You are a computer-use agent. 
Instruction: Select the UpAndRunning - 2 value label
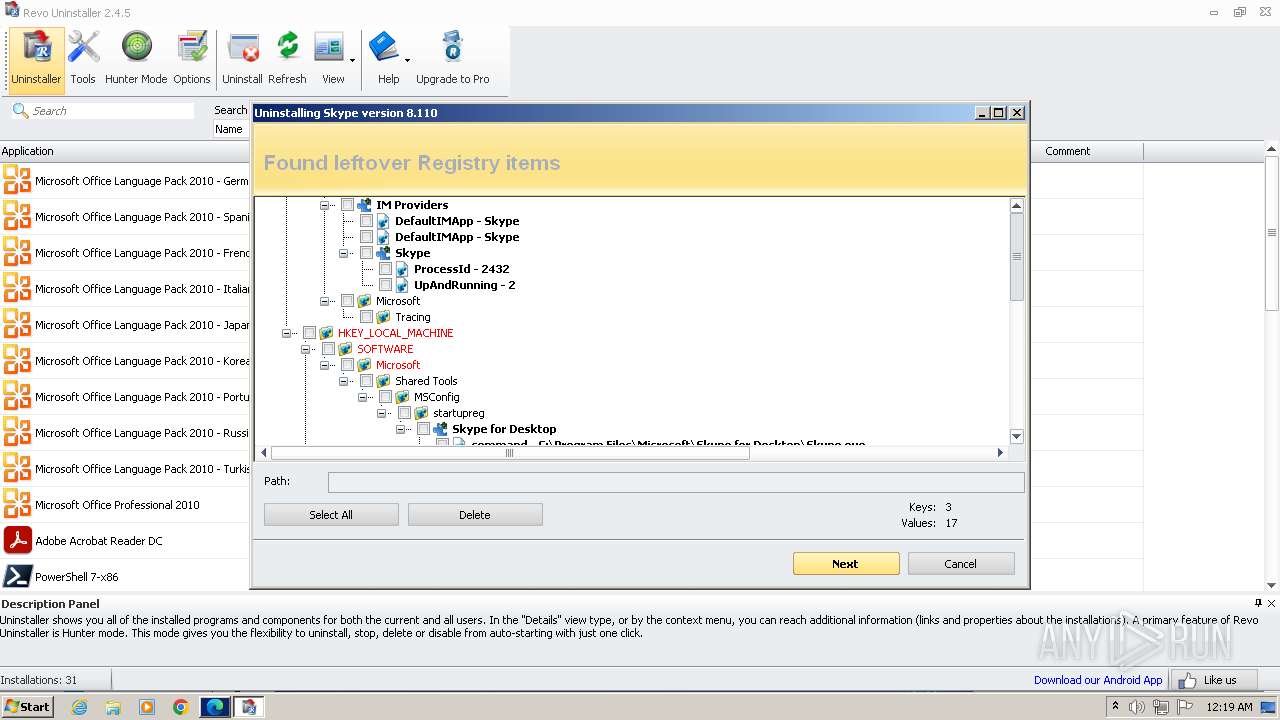465,285
